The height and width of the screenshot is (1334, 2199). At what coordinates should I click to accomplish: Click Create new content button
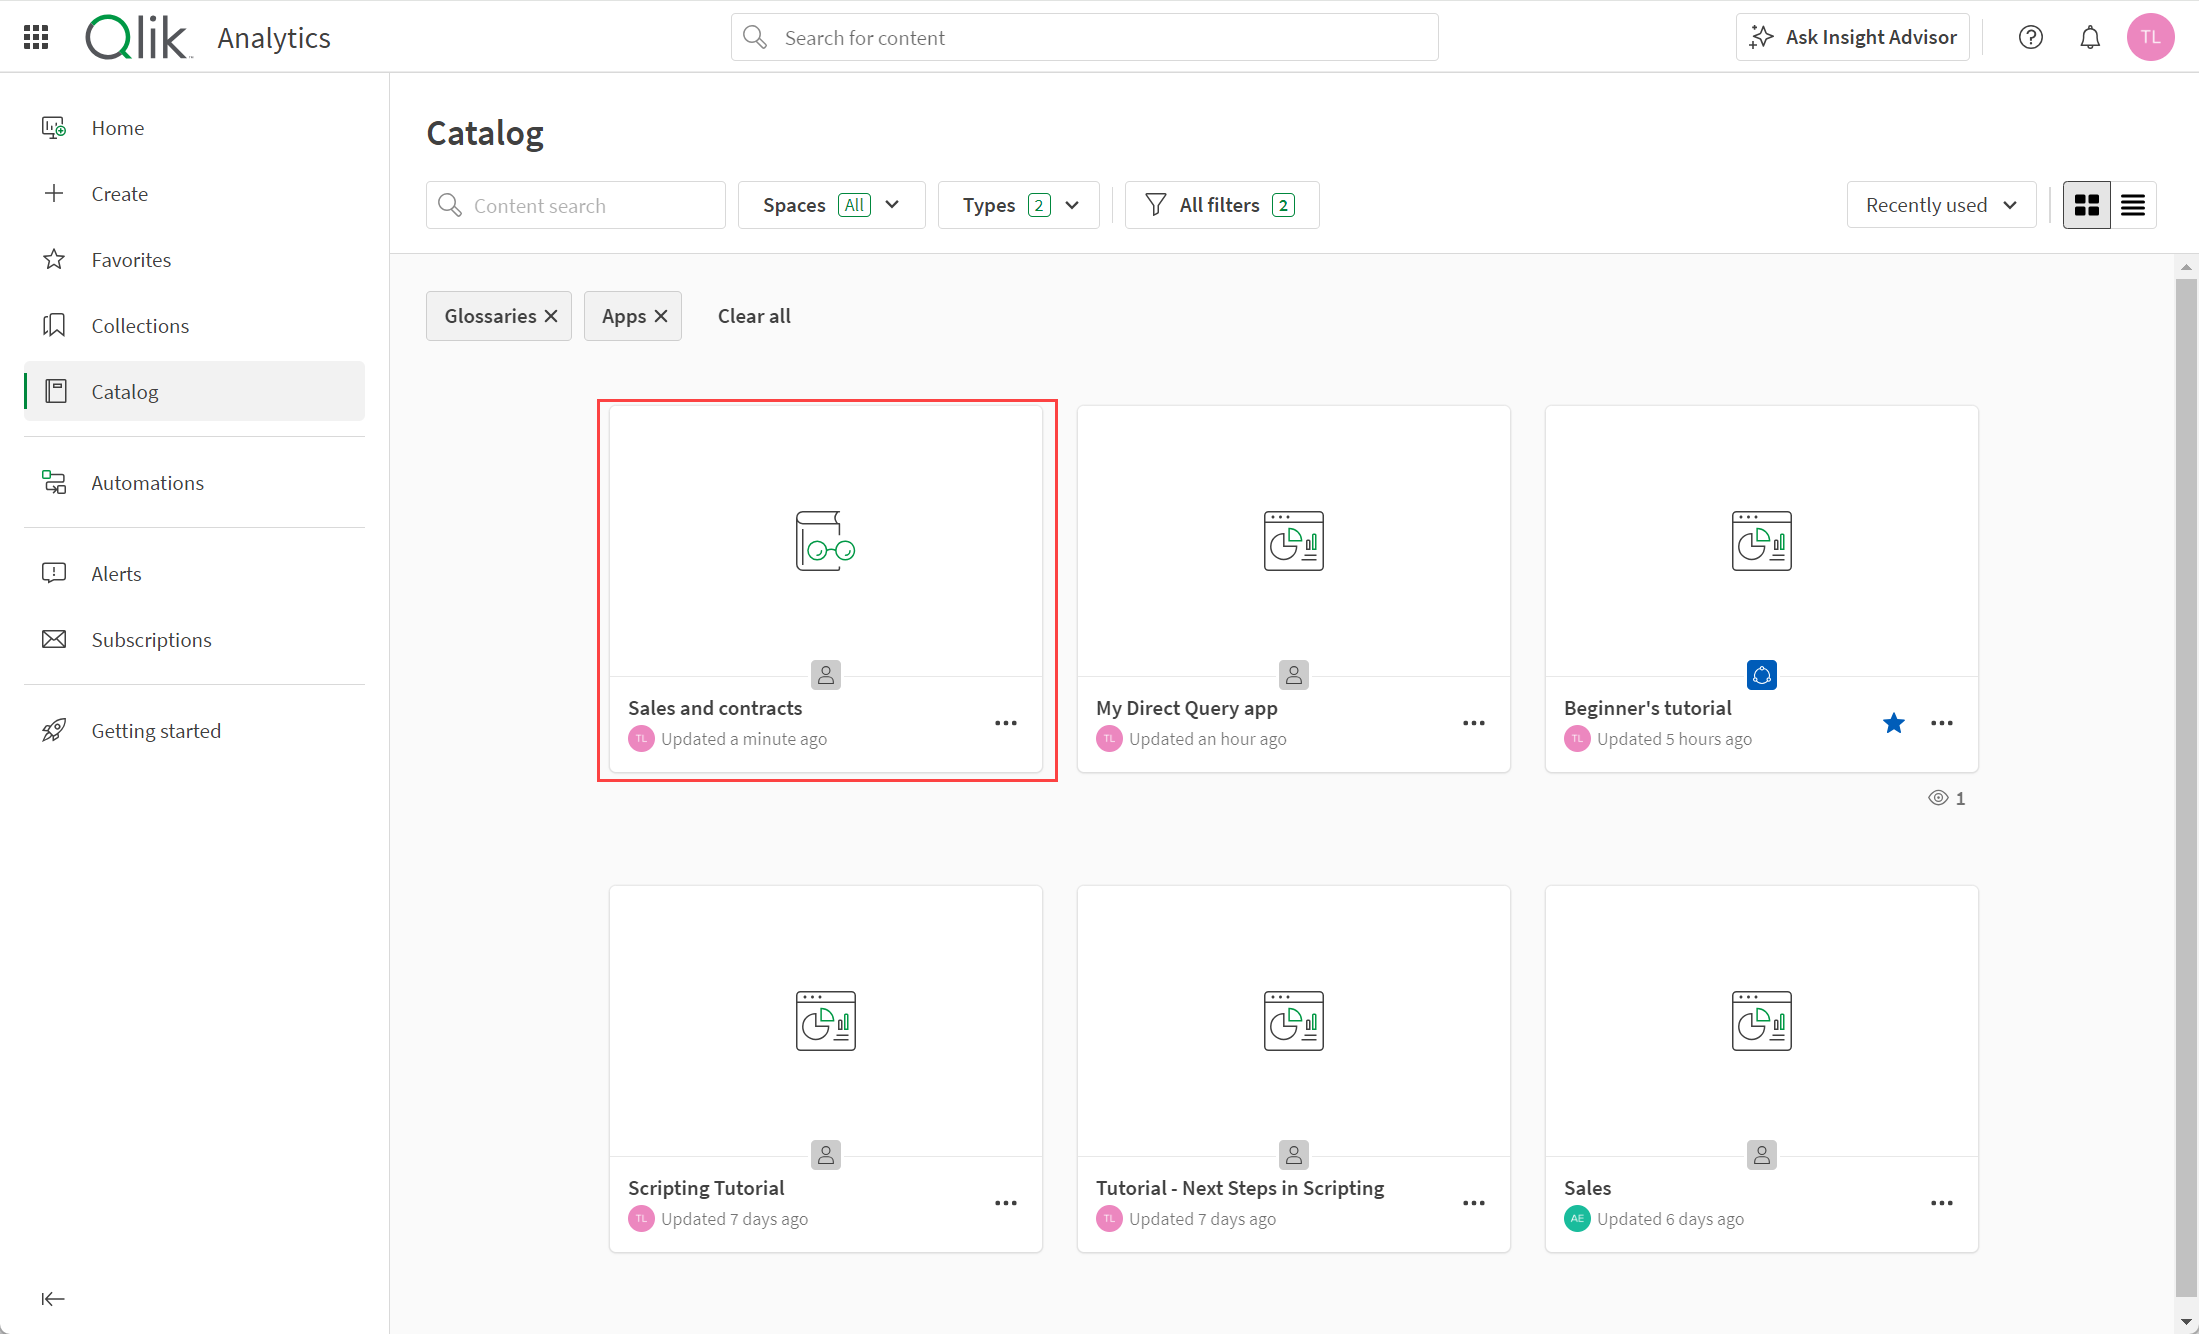[119, 193]
